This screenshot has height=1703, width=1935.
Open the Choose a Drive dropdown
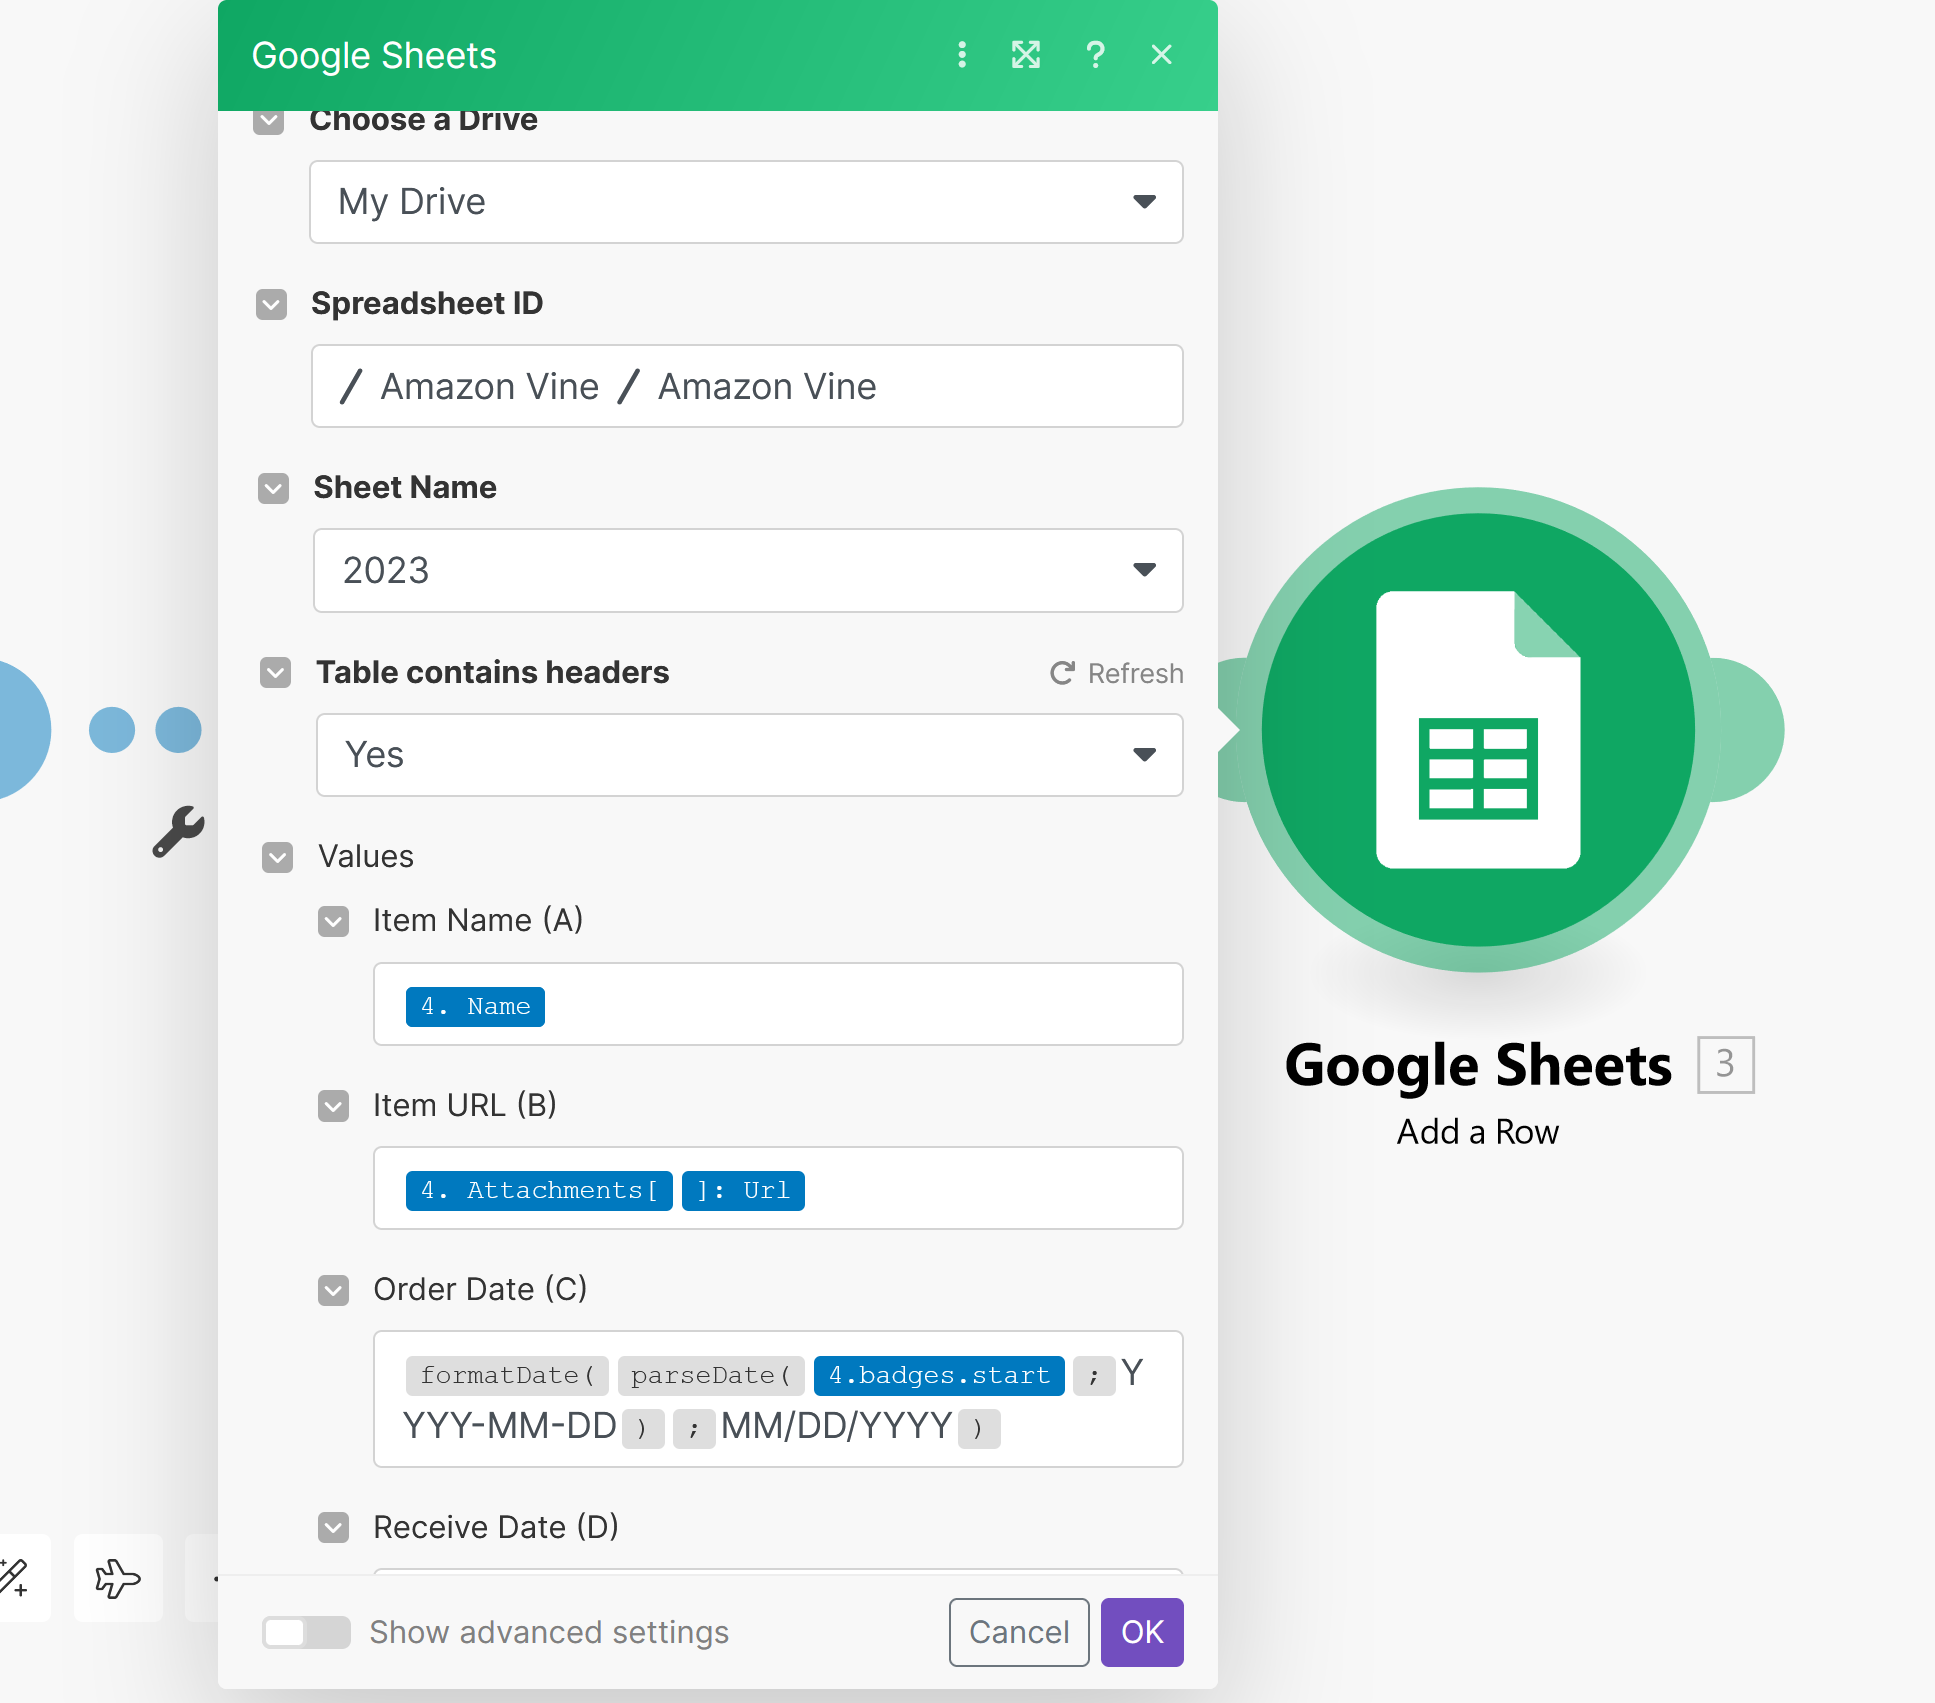pos(746,202)
